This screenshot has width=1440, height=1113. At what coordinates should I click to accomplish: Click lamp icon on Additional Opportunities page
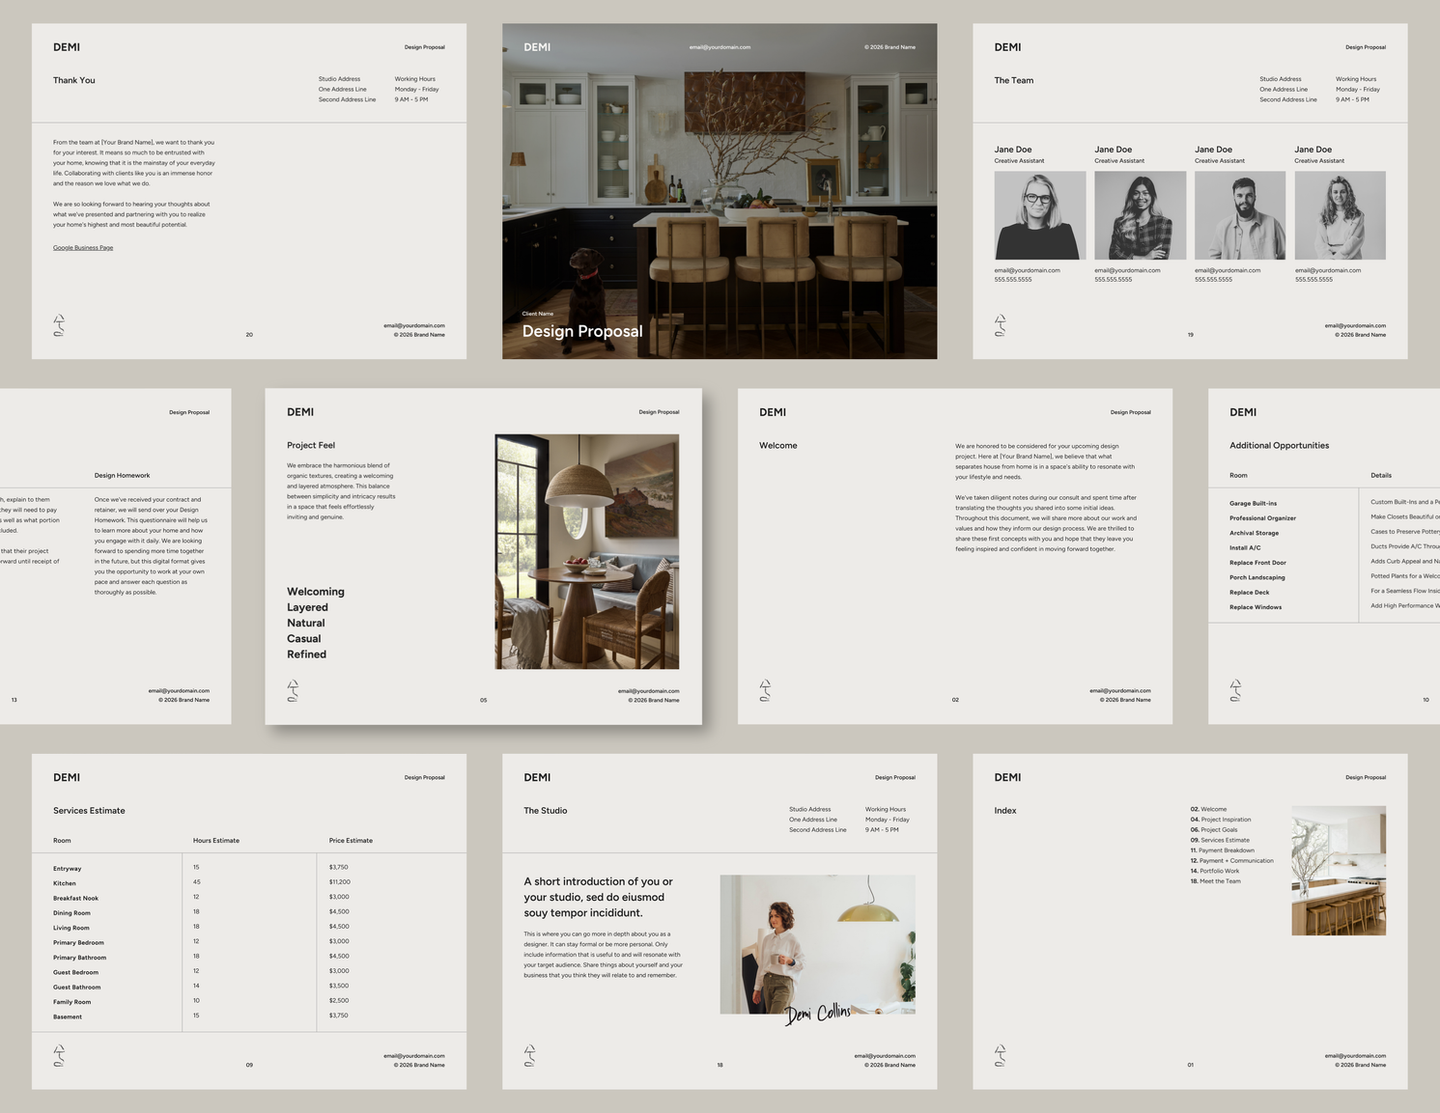(1236, 690)
